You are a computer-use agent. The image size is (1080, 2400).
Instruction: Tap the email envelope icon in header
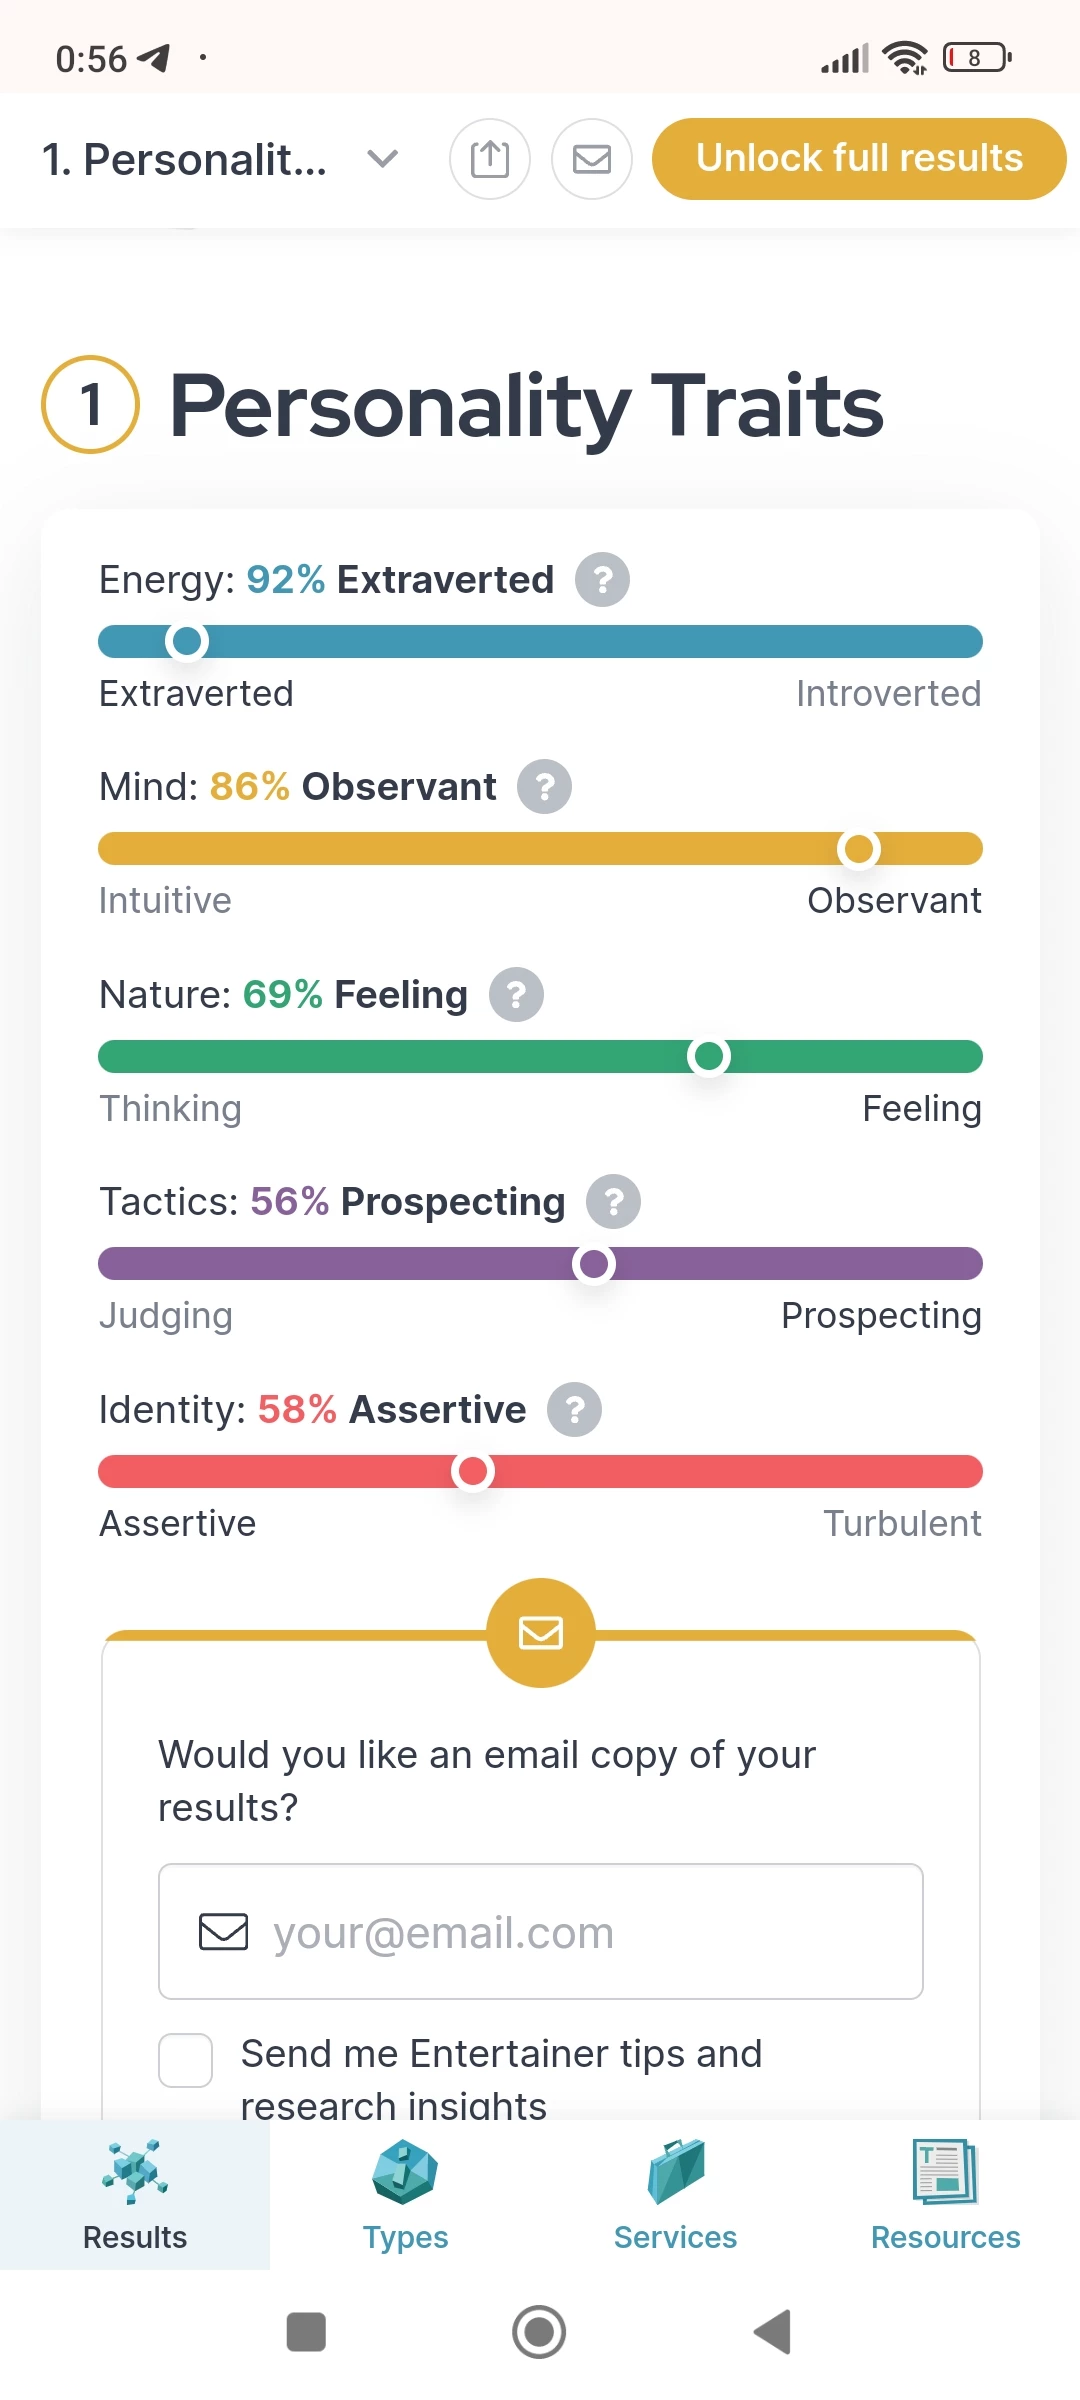592,159
